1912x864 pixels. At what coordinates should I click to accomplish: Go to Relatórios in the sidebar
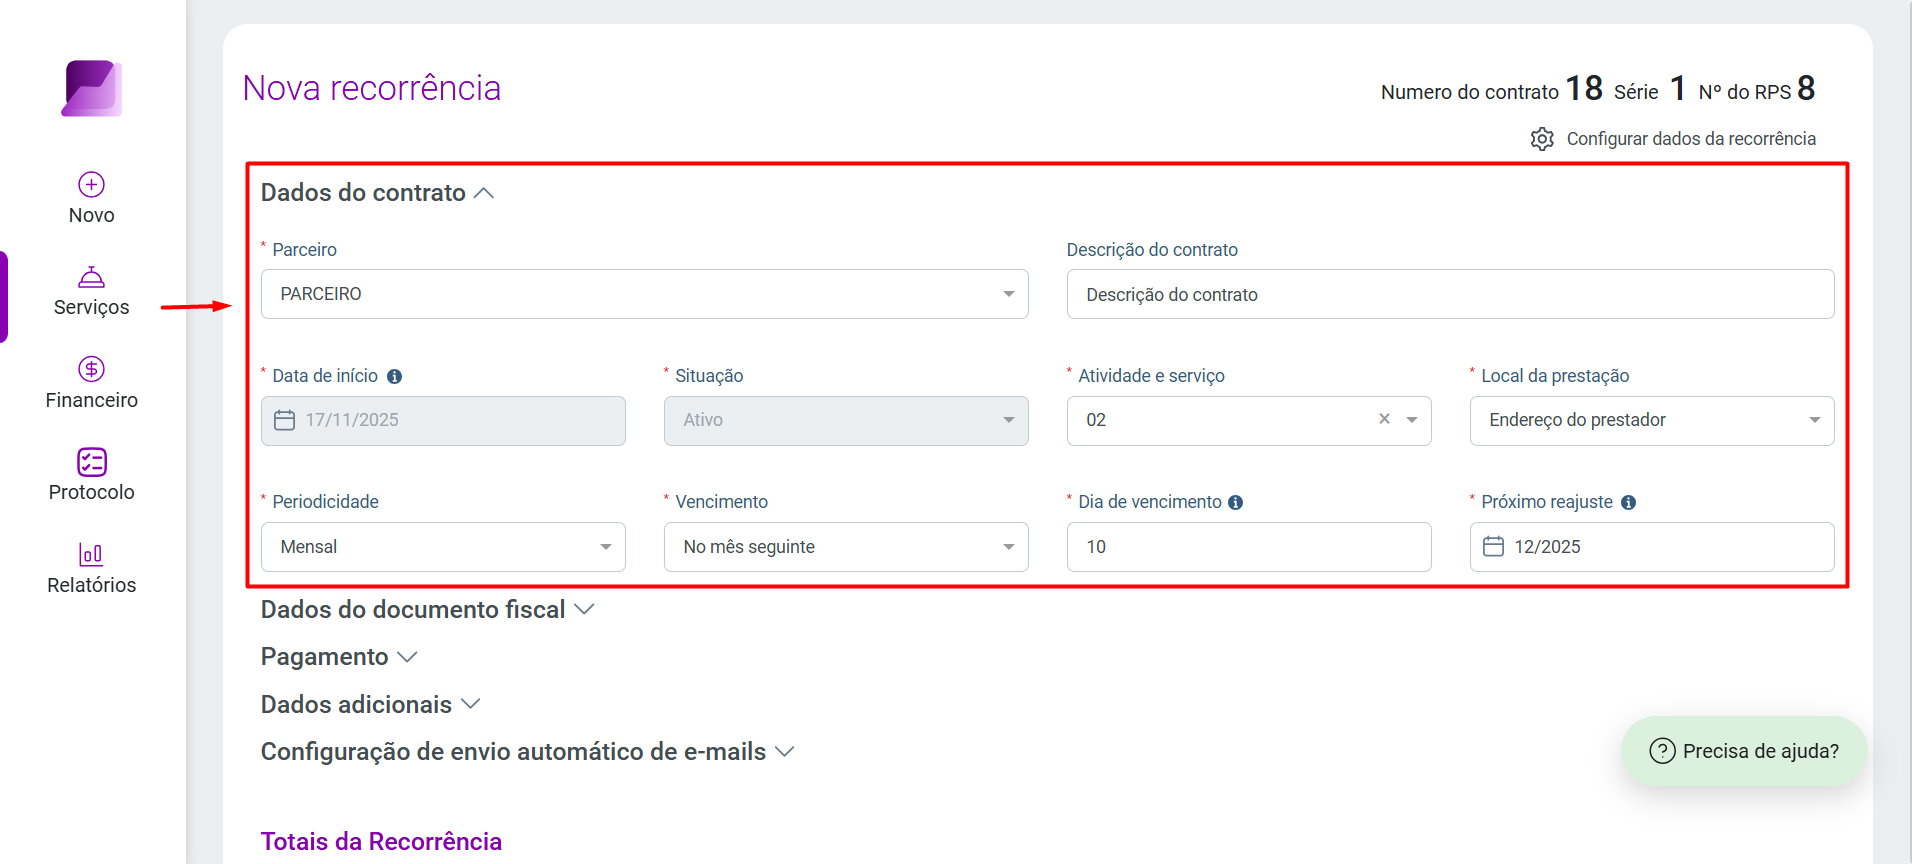click(92, 569)
